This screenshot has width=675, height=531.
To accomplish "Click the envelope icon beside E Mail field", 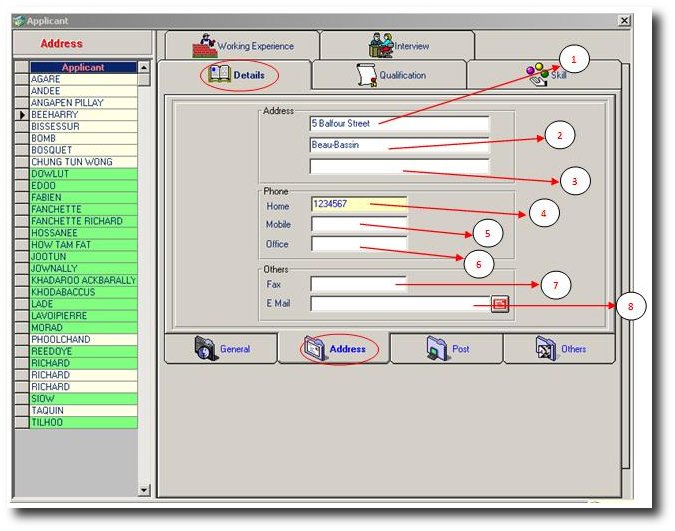I will (500, 303).
